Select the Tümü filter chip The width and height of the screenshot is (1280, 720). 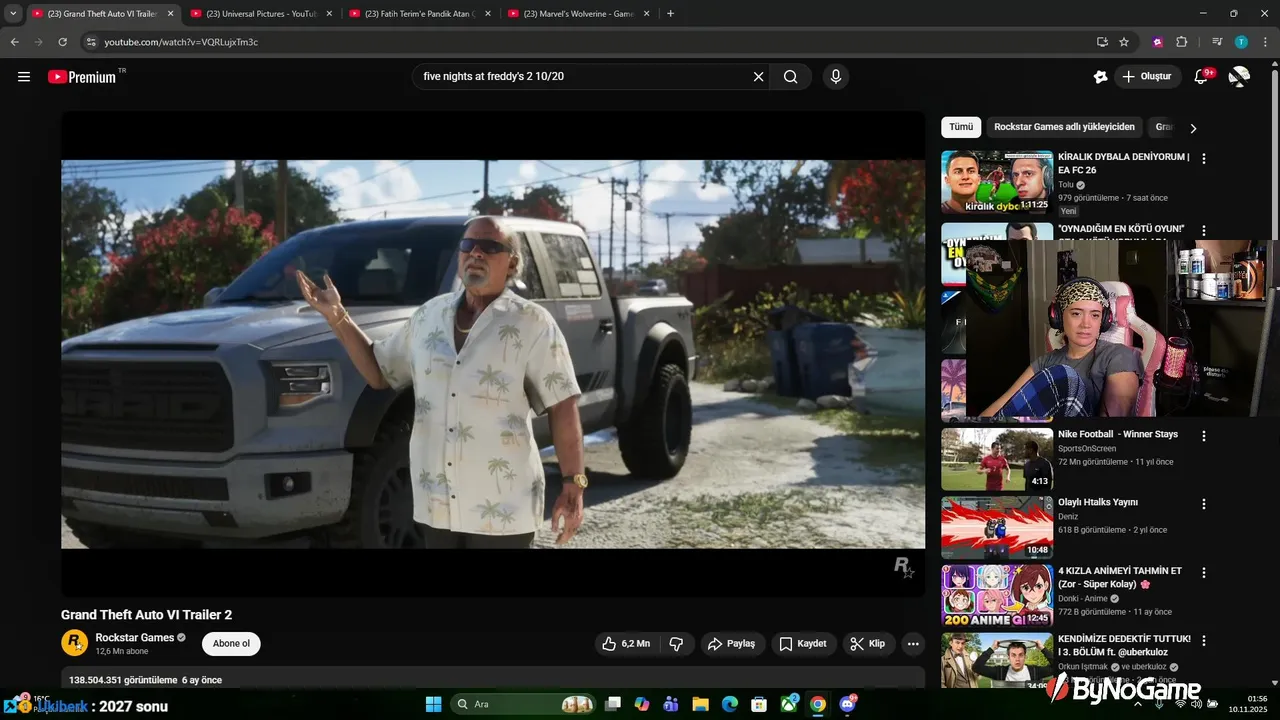point(961,127)
